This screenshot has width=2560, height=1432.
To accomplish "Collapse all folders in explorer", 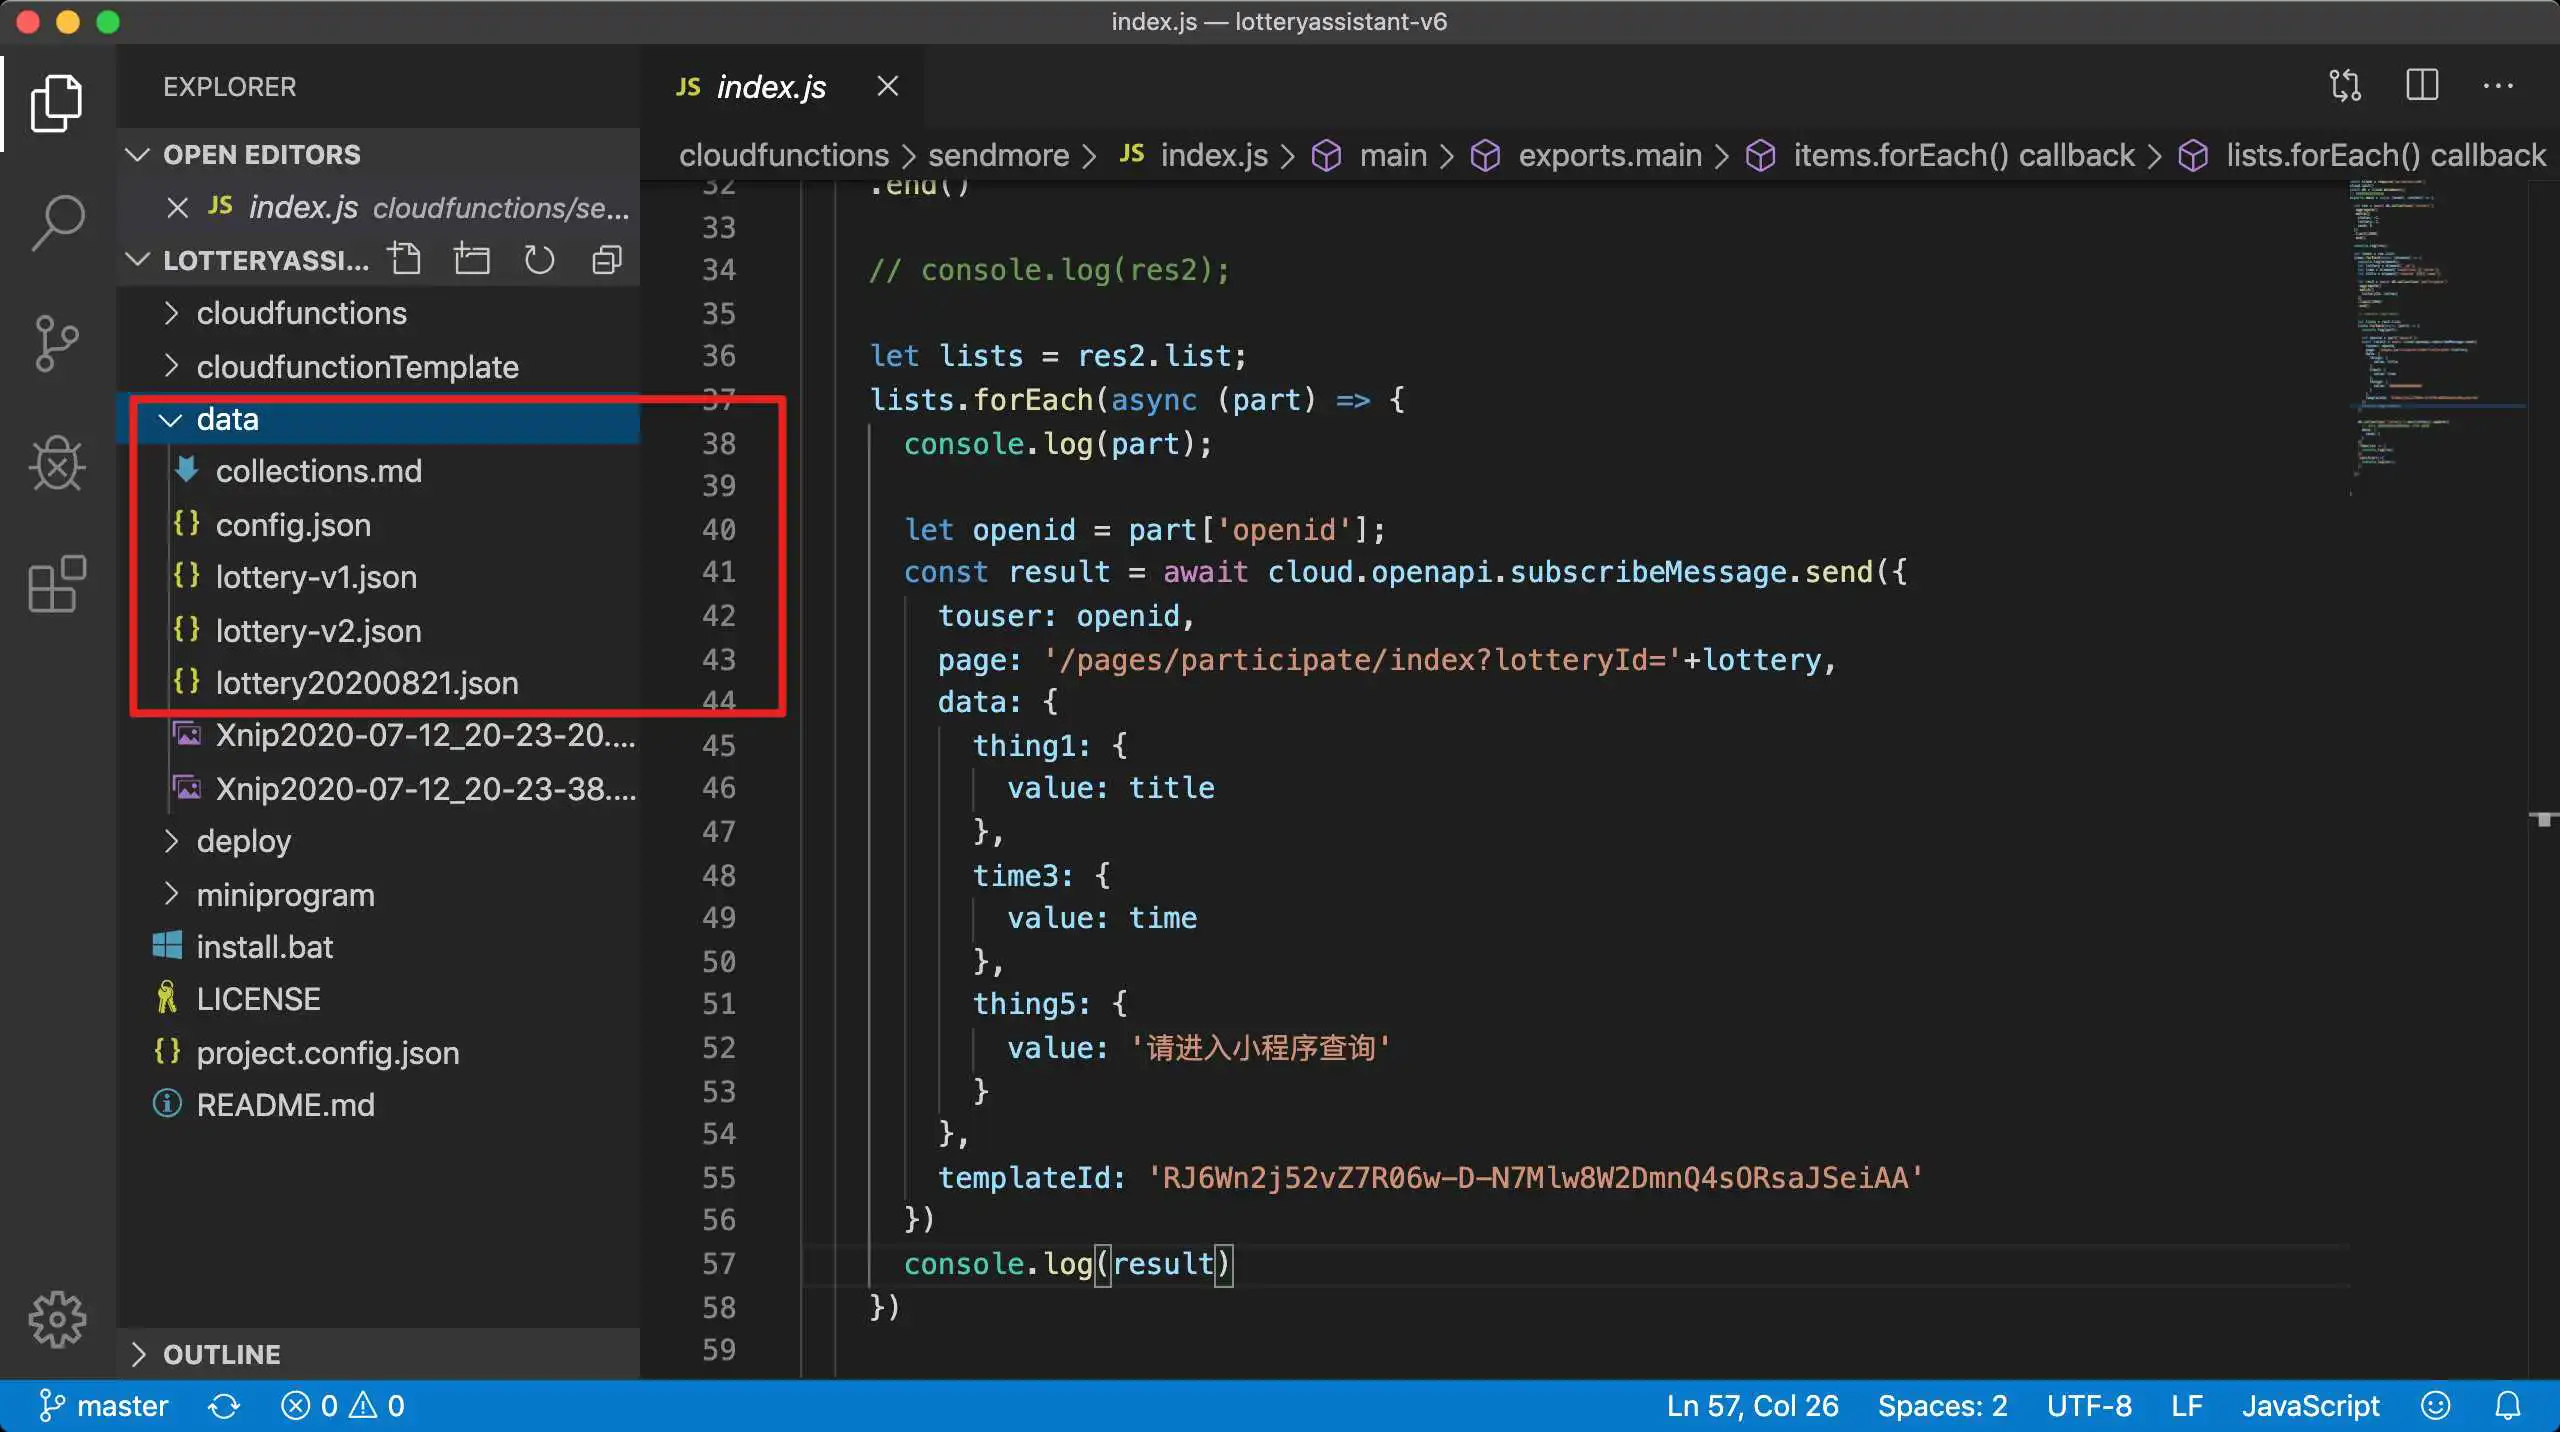I will [x=606, y=260].
